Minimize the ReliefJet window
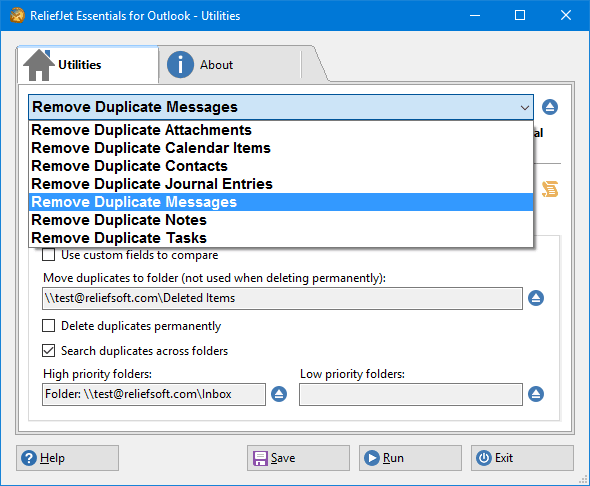 pos(475,15)
